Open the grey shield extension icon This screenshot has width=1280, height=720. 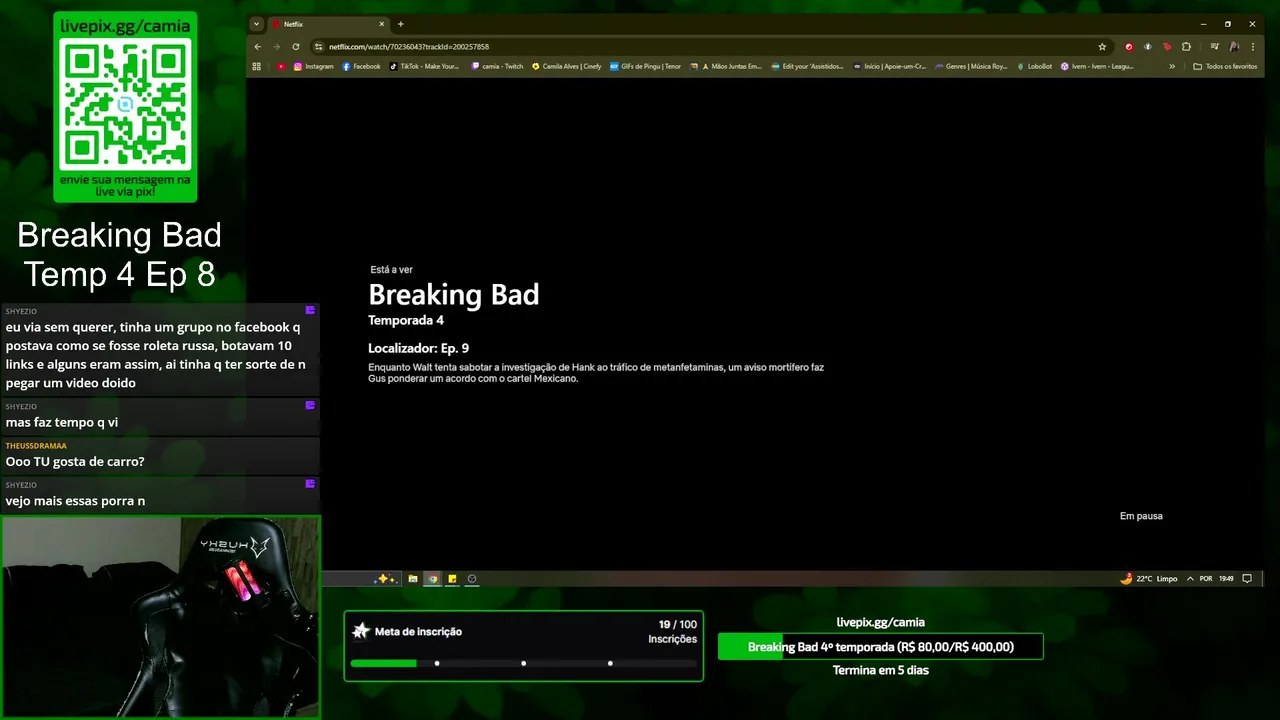(1148, 47)
